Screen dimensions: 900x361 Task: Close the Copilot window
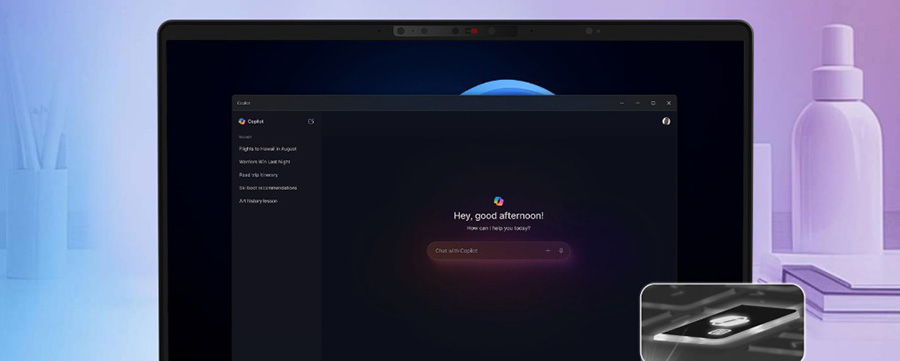(x=669, y=103)
